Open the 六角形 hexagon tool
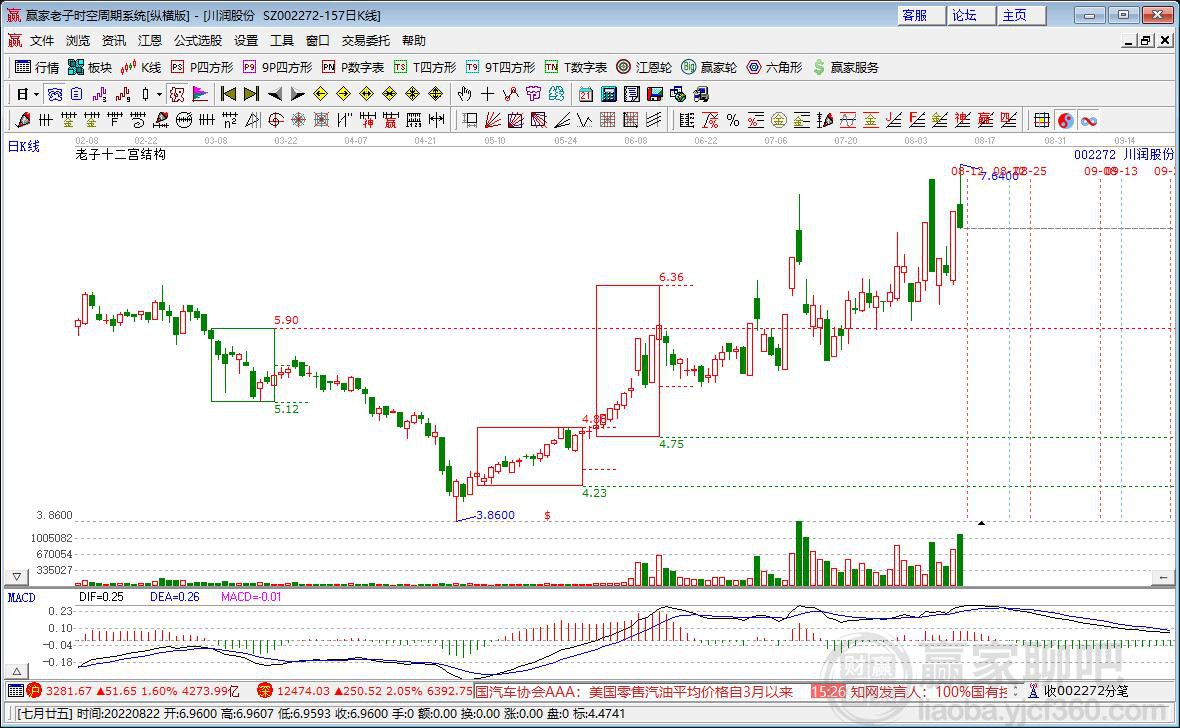 (x=774, y=67)
